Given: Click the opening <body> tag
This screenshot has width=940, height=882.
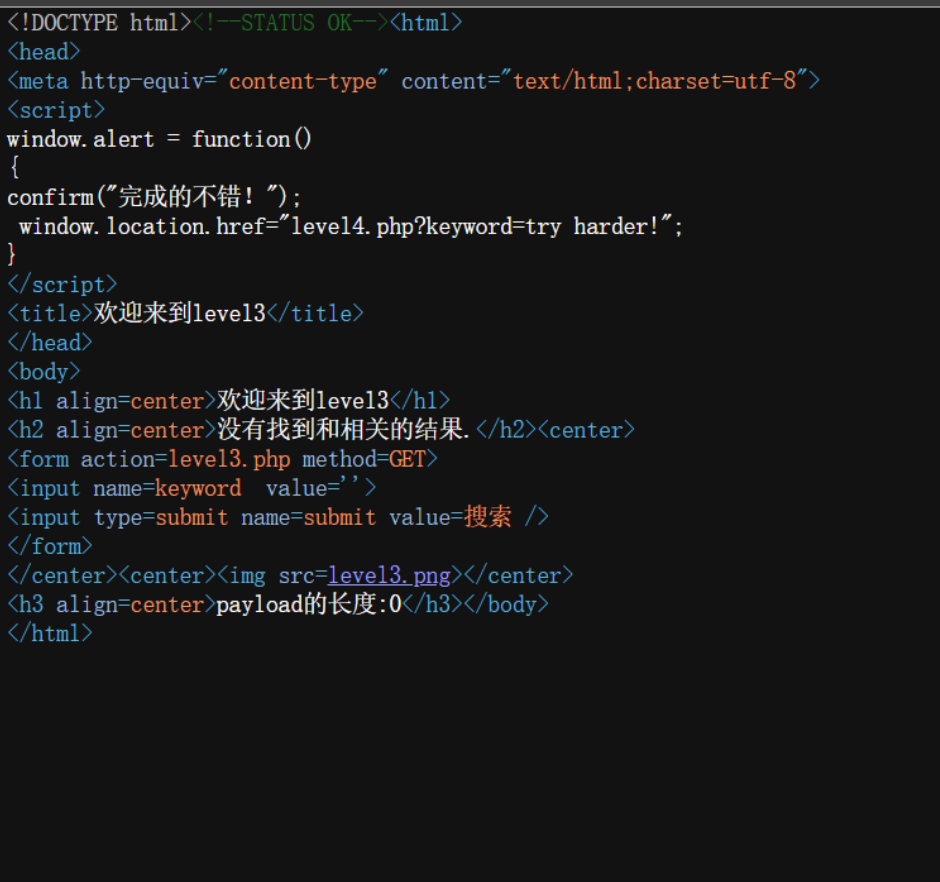Looking at the screenshot, I should 43,372.
